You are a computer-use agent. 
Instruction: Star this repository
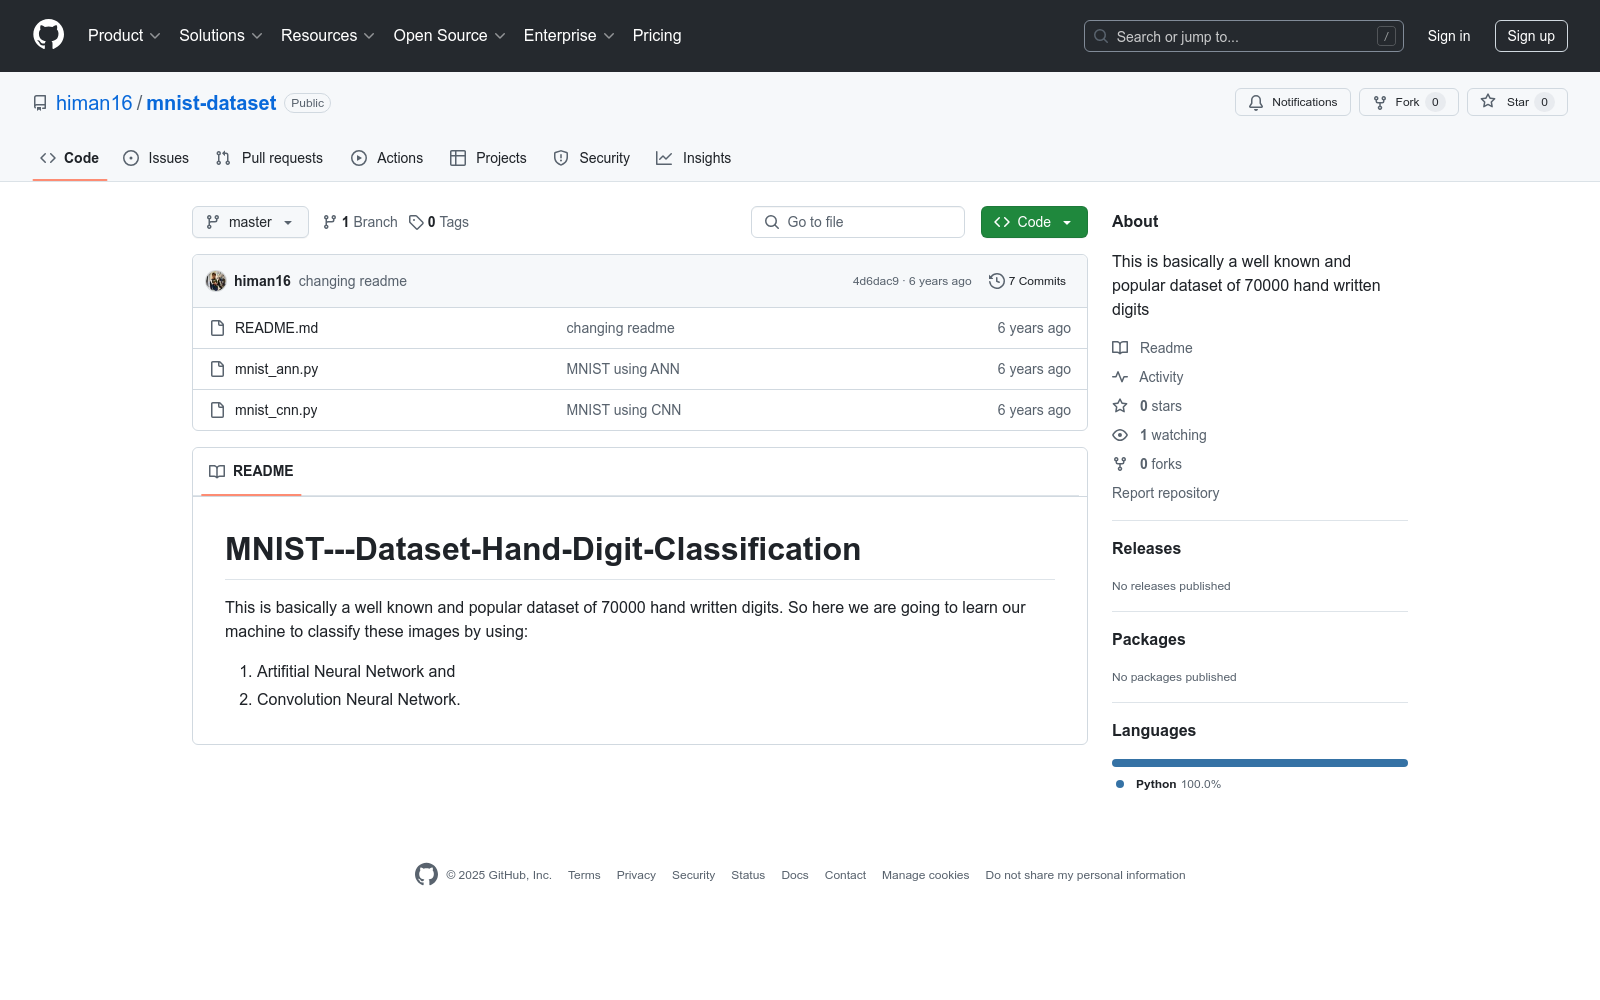click(1517, 102)
